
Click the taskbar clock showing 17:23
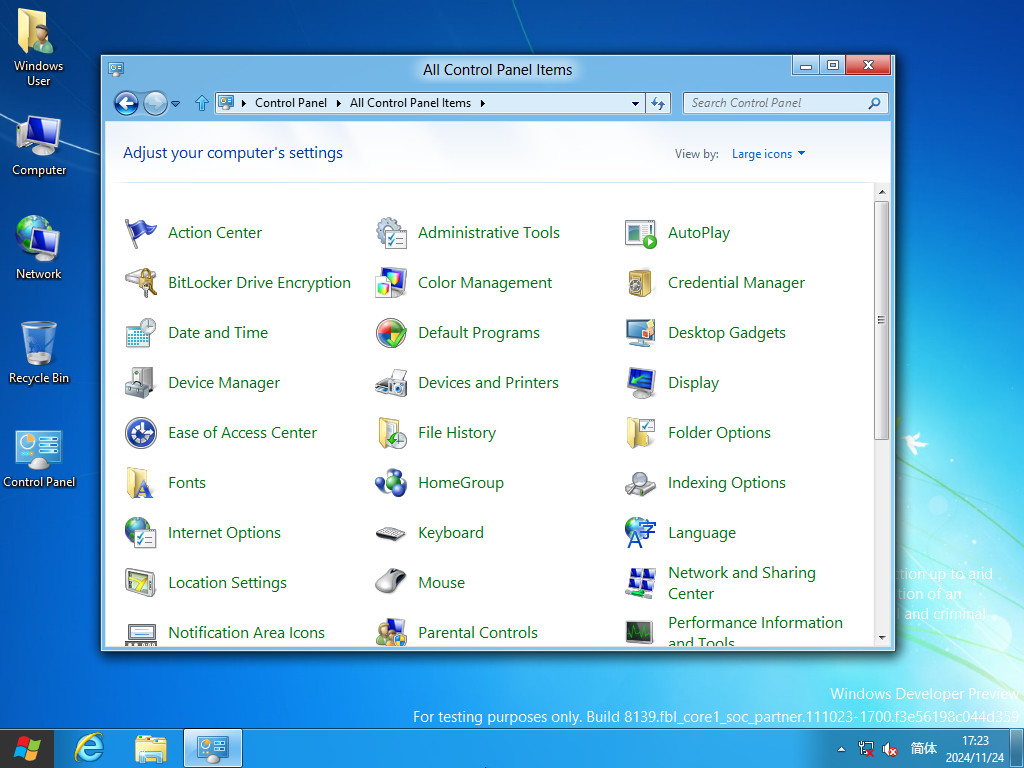(x=975, y=749)
